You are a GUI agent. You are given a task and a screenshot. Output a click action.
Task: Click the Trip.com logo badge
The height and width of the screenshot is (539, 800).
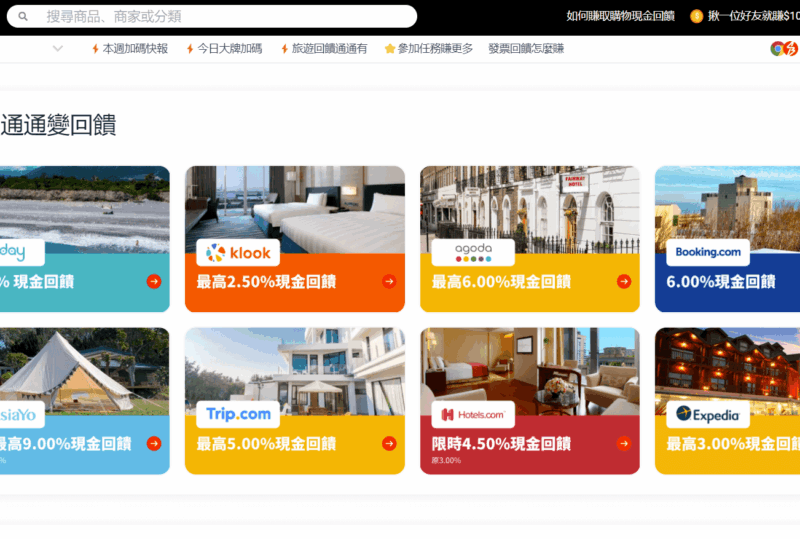238,414
